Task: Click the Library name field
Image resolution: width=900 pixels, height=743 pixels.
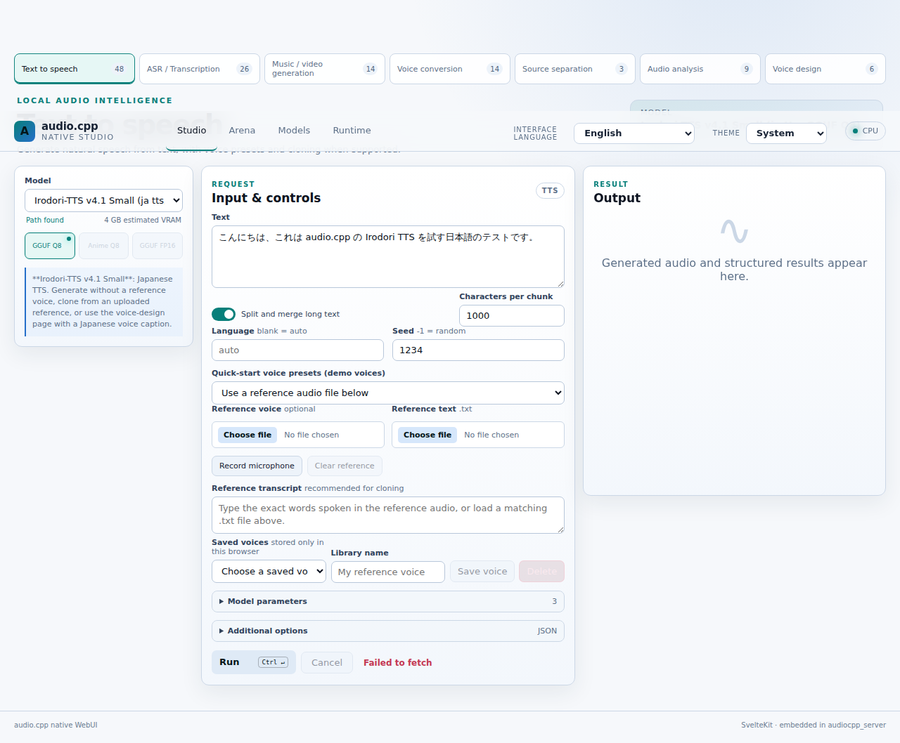Action: (388, 572)
